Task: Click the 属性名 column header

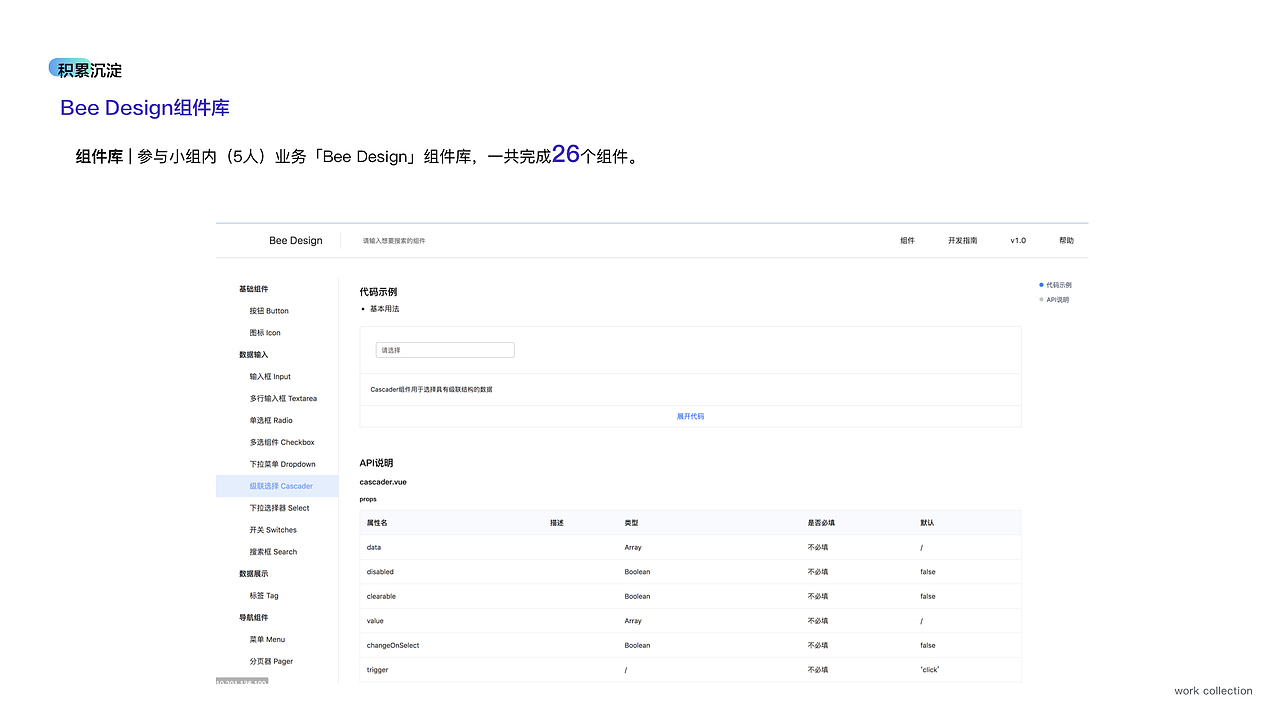Action: (x=377, y=523)
